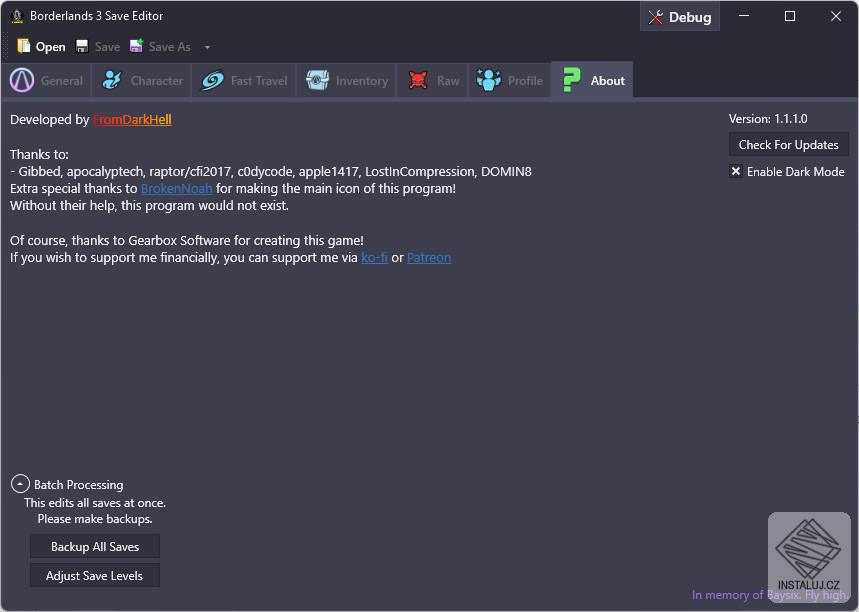Select the Character tab icon
This screenshot has width=859, height=612.
coord(113,81)
